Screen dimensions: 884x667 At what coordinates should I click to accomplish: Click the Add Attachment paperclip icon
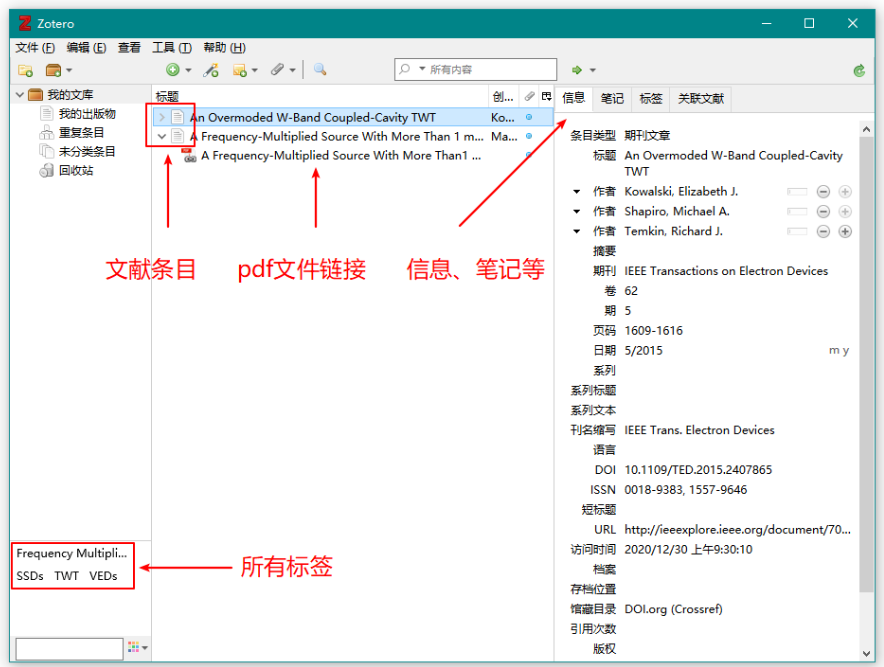pos(277,70)
